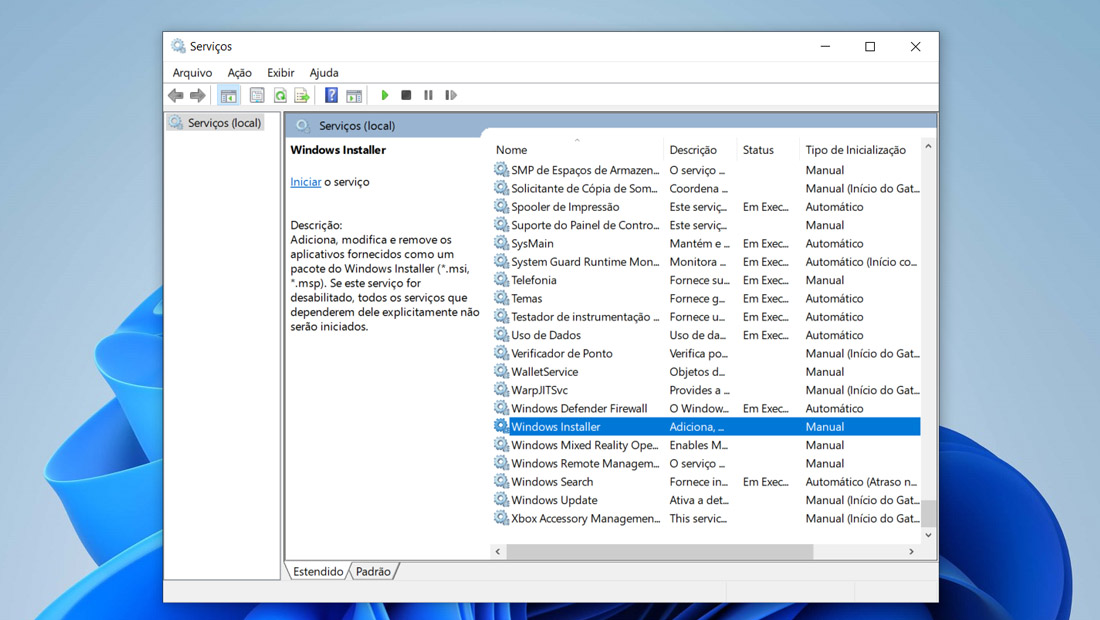Click the Refresh toolbar icon

[280, 95]
